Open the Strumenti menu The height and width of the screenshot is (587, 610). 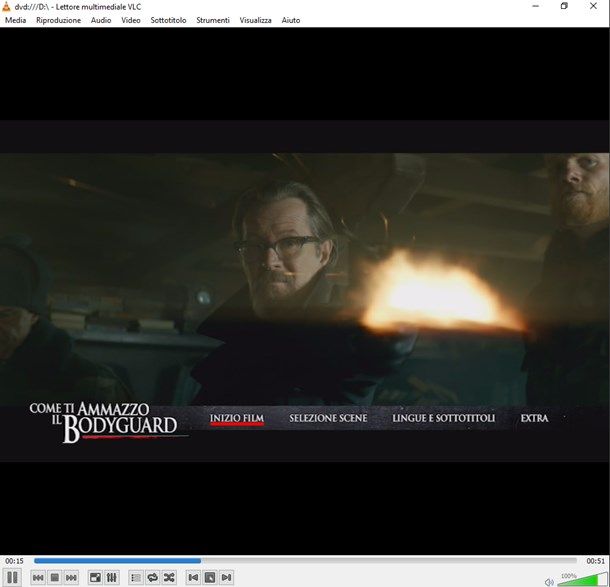pyautogui.click(x=213, y=20)
